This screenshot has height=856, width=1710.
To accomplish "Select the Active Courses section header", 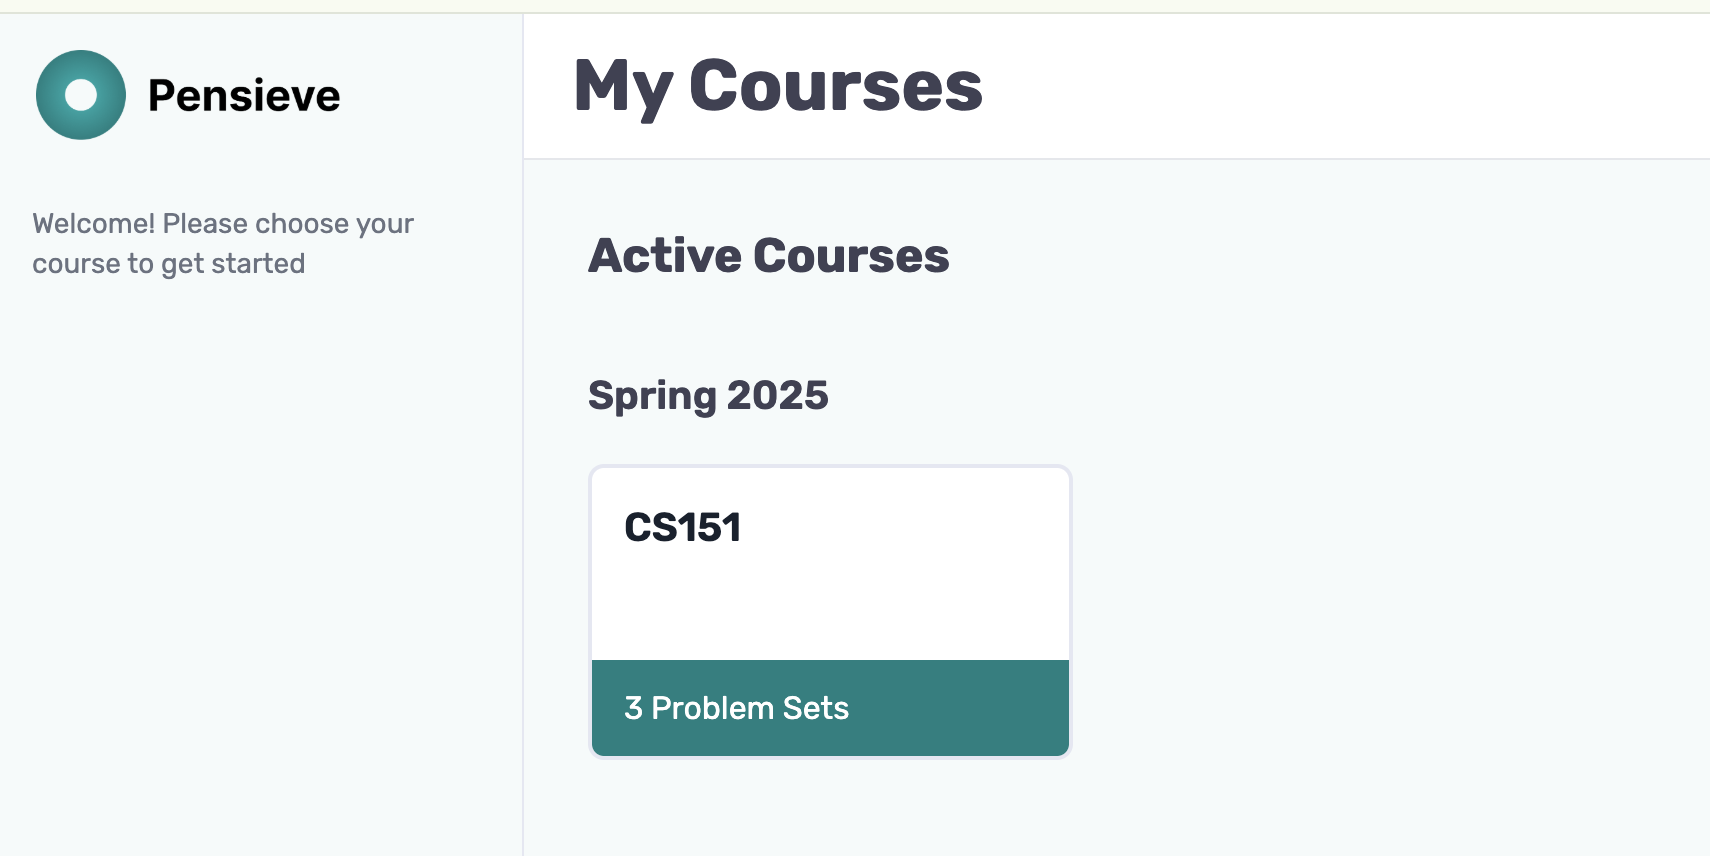I will click(x=769, y=256).
